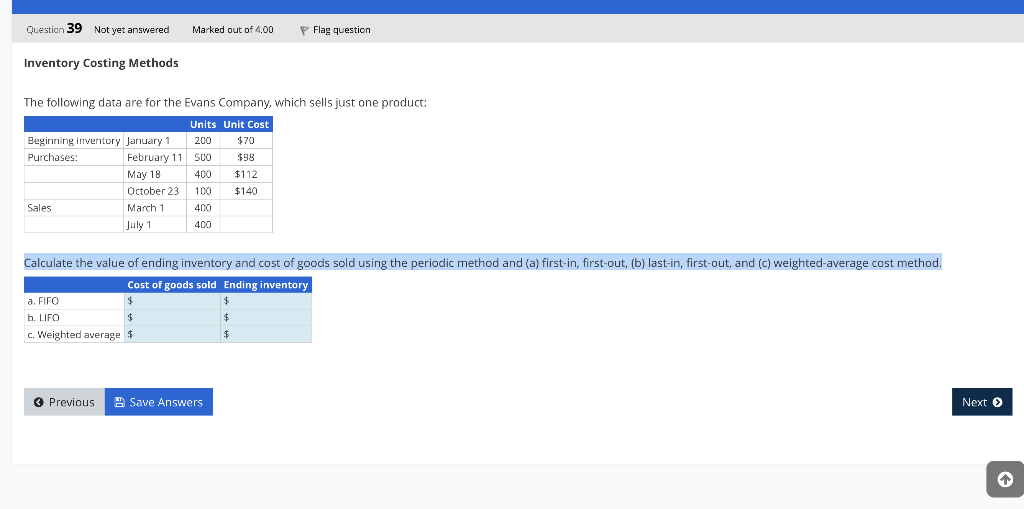Click the March 1 date cell
Image resolution: width=1024 pixels, height=509 pixels.
click(x=155, y=208)
